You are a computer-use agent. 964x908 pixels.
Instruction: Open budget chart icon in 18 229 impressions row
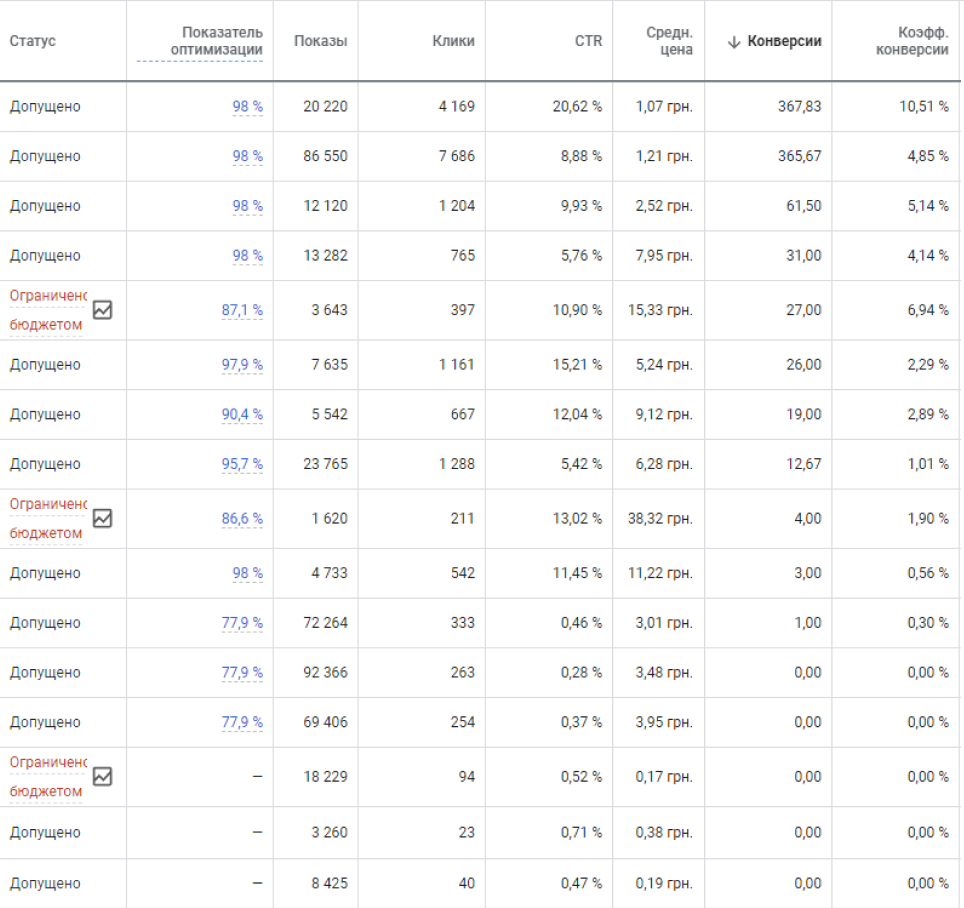103,776
